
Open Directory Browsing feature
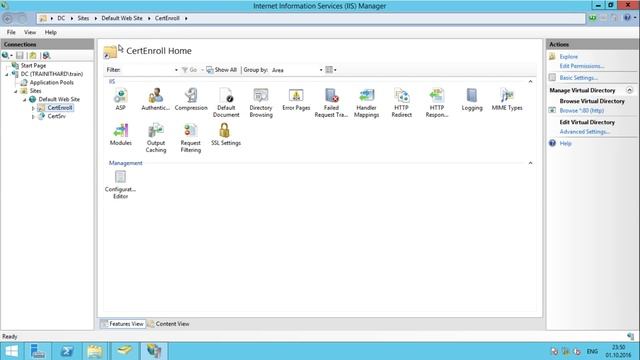[261, 103]
